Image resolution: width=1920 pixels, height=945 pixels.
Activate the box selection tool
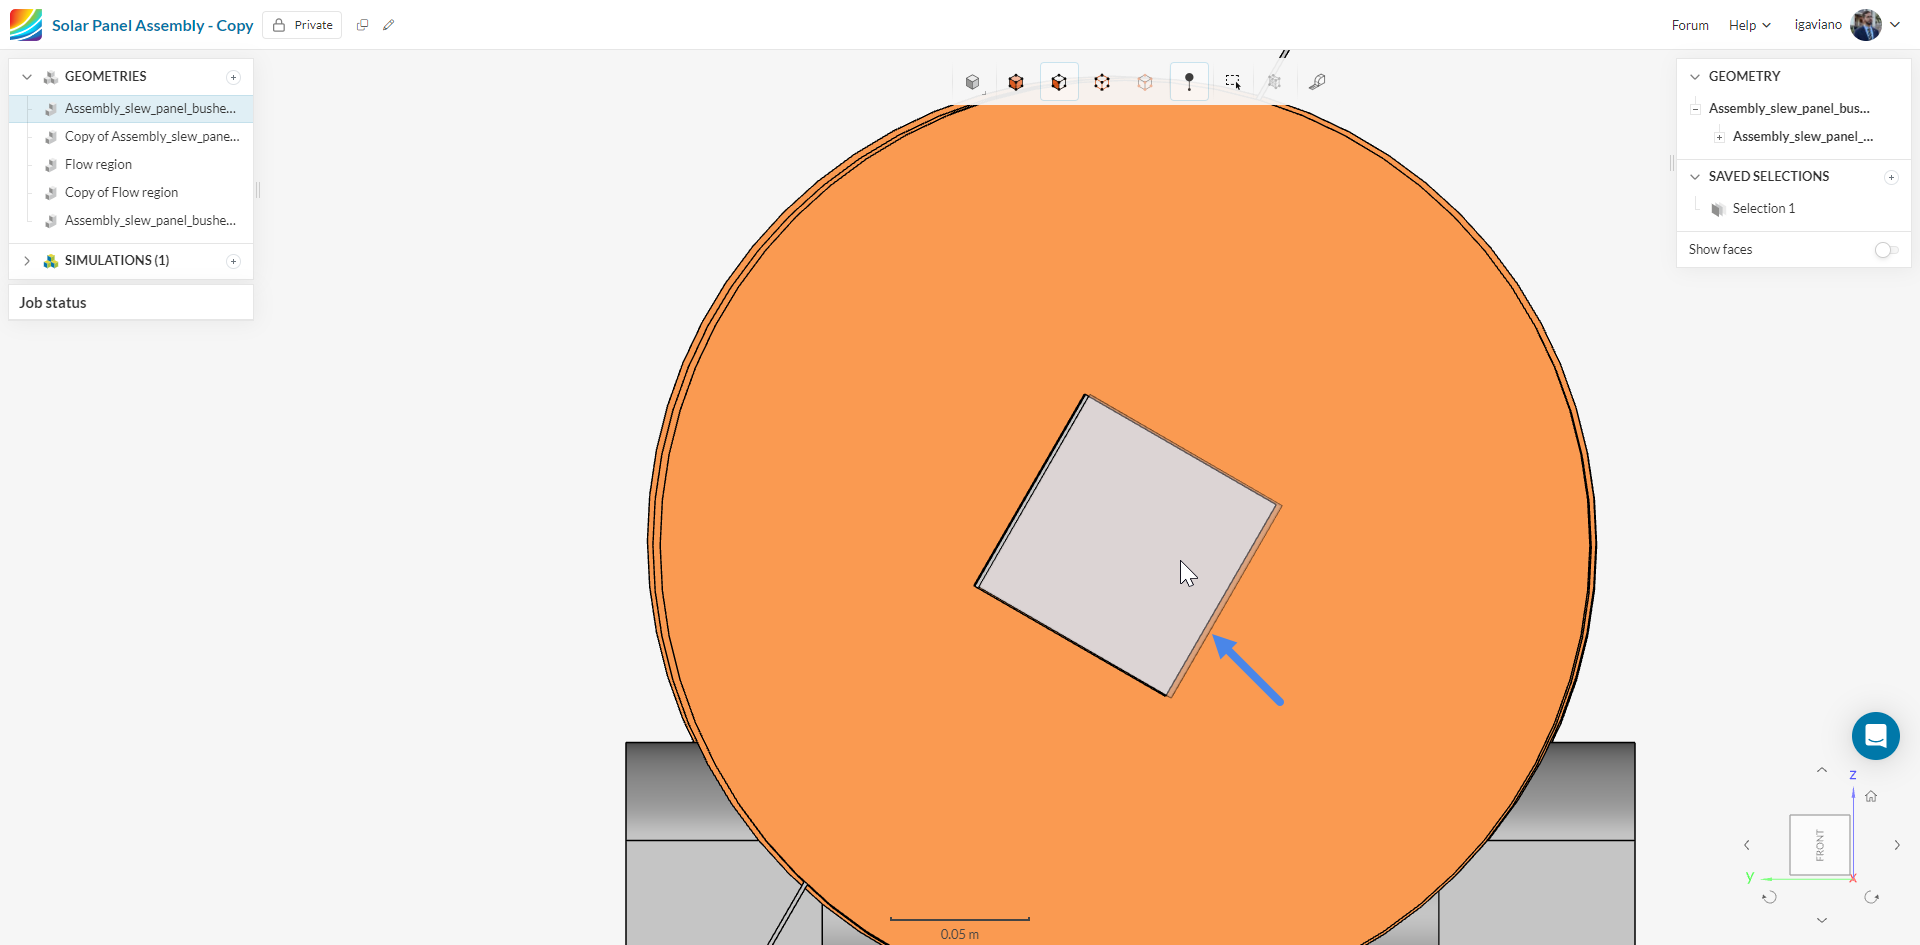pos(1233,82)
